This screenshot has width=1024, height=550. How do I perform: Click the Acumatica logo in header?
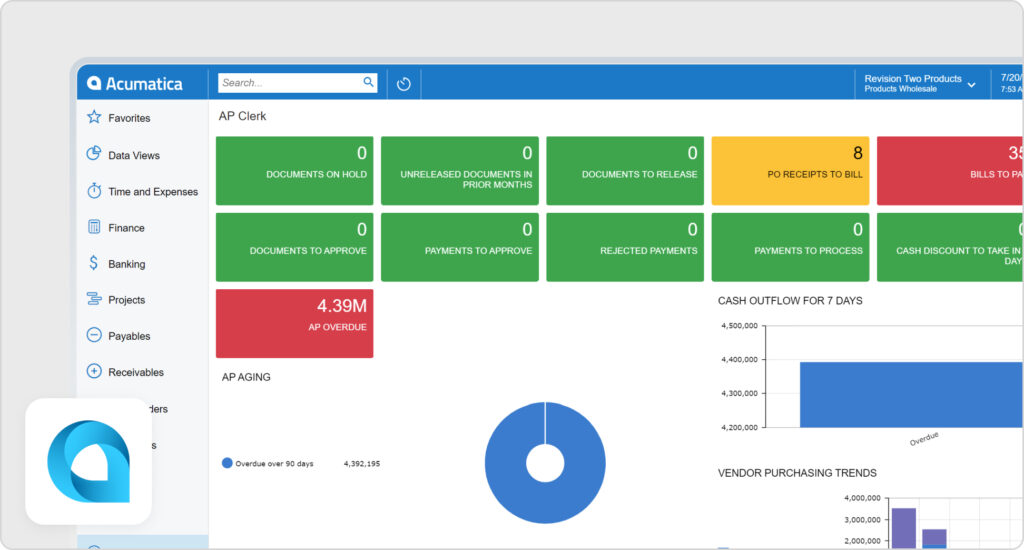click(135, 84)
